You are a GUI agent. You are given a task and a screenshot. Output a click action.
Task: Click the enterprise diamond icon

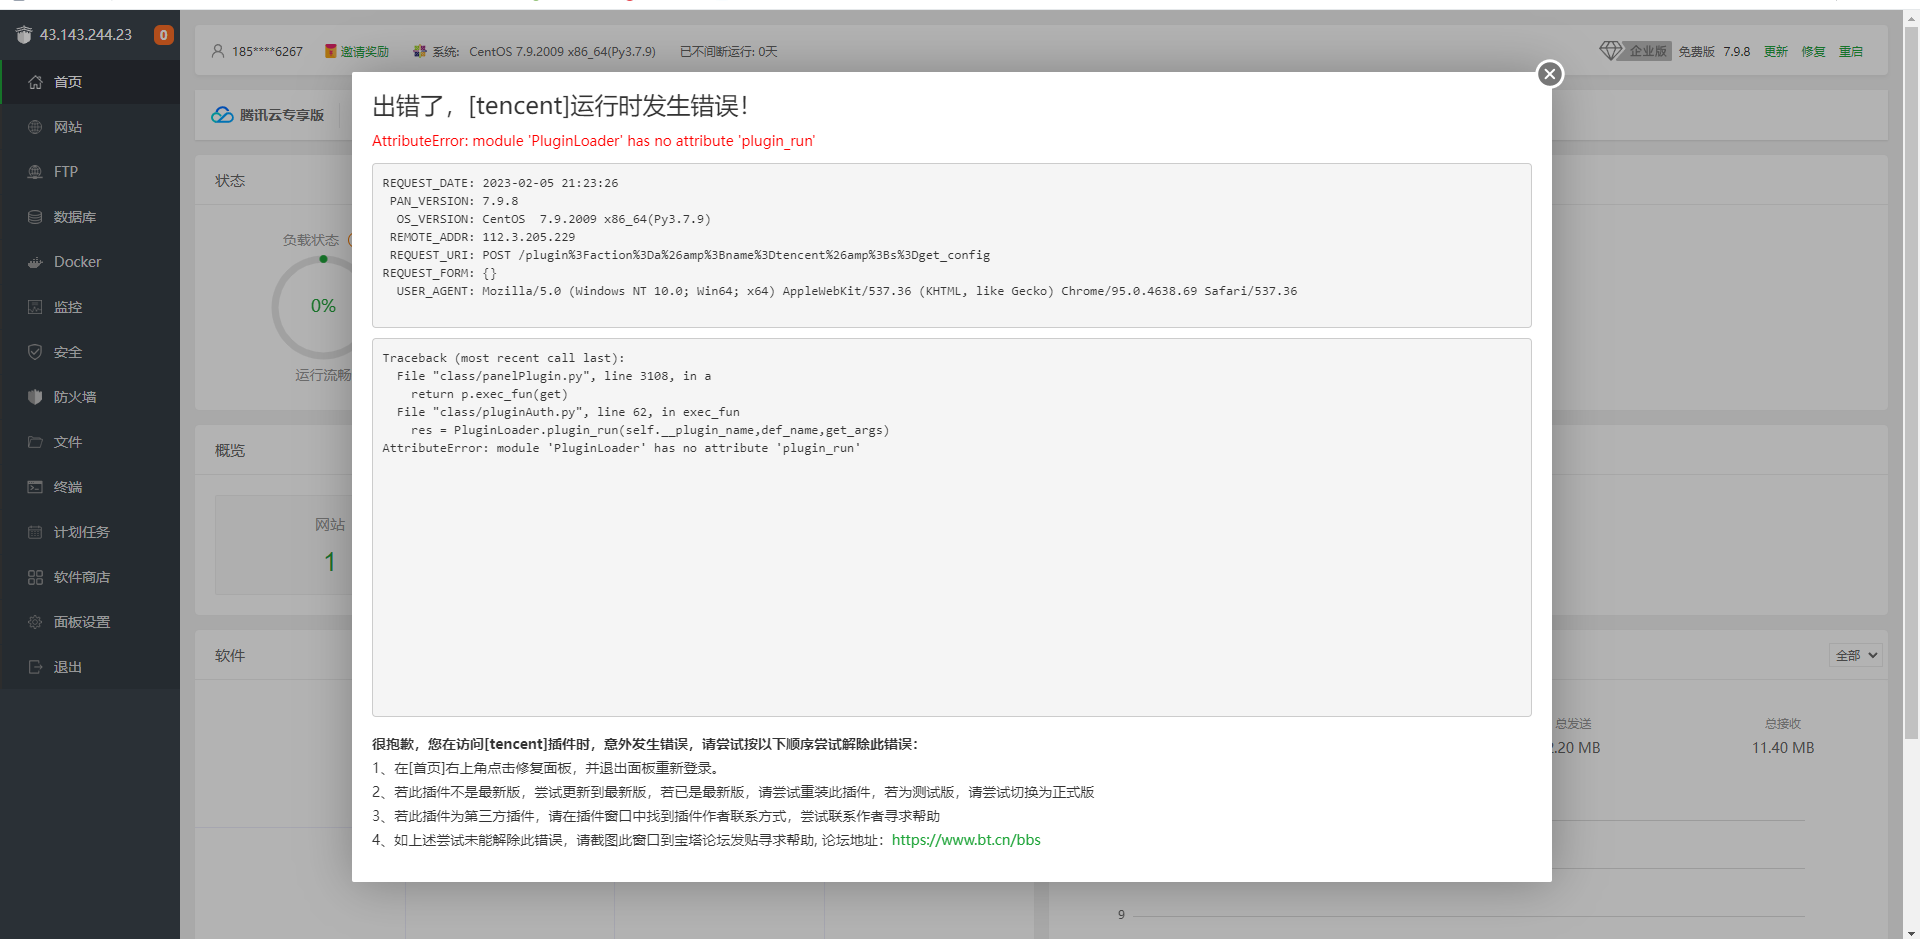(1610, 50)
